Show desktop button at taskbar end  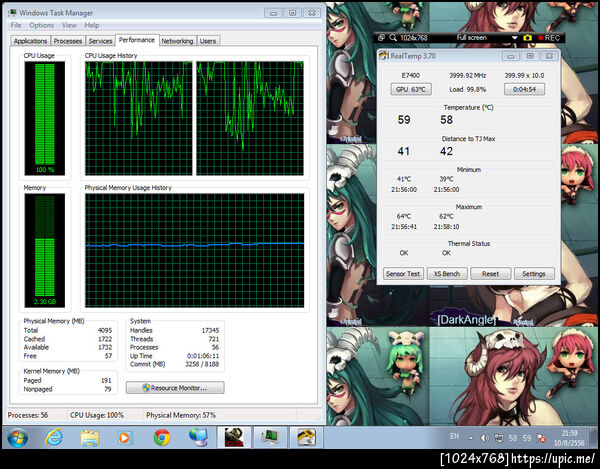click(594, 437)
